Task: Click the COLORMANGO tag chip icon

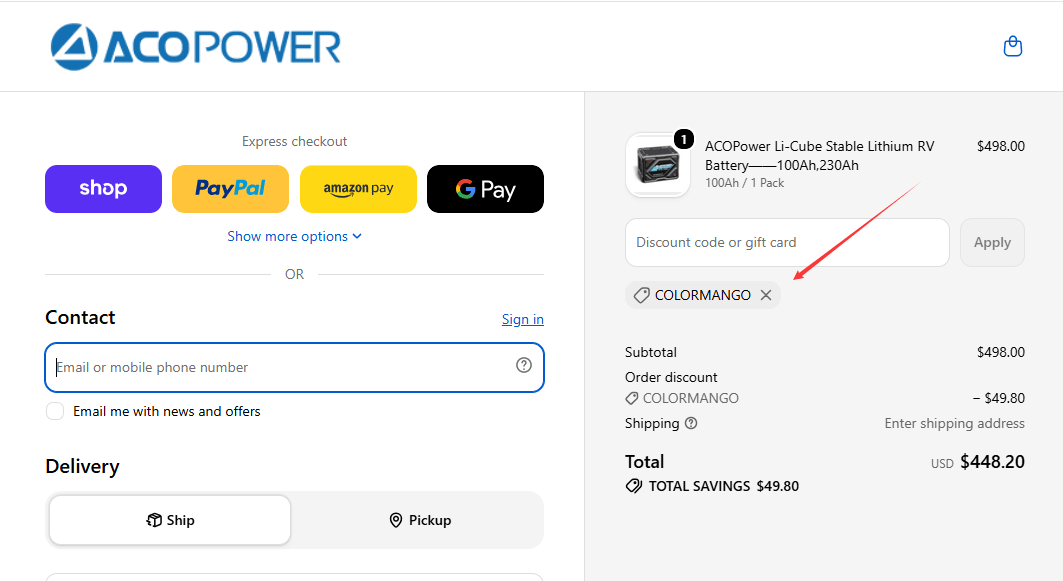Action: tap(641, 295)
